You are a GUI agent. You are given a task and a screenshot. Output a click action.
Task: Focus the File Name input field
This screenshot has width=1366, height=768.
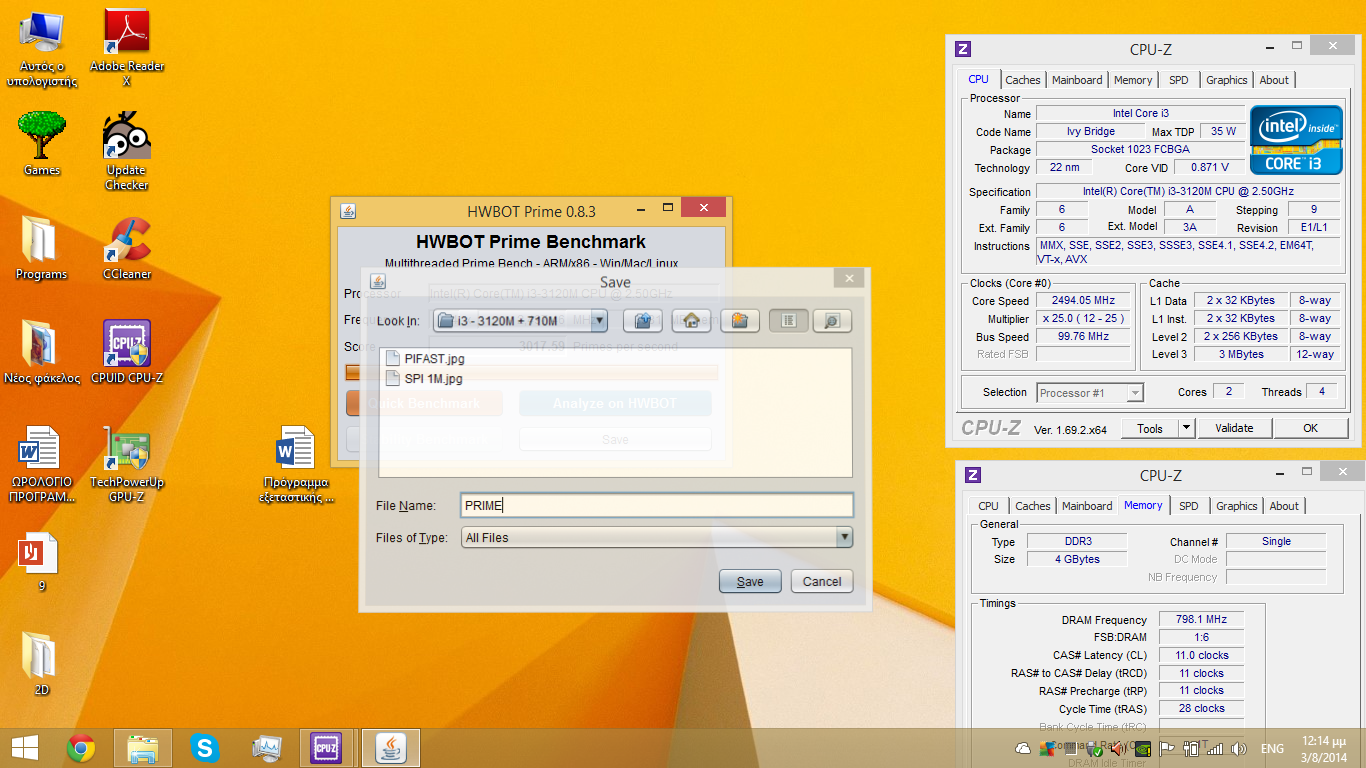pos(657,506)
